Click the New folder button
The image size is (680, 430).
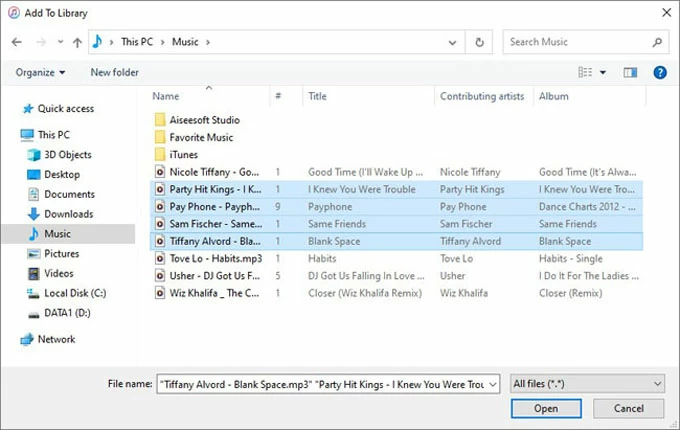(114, 72)
